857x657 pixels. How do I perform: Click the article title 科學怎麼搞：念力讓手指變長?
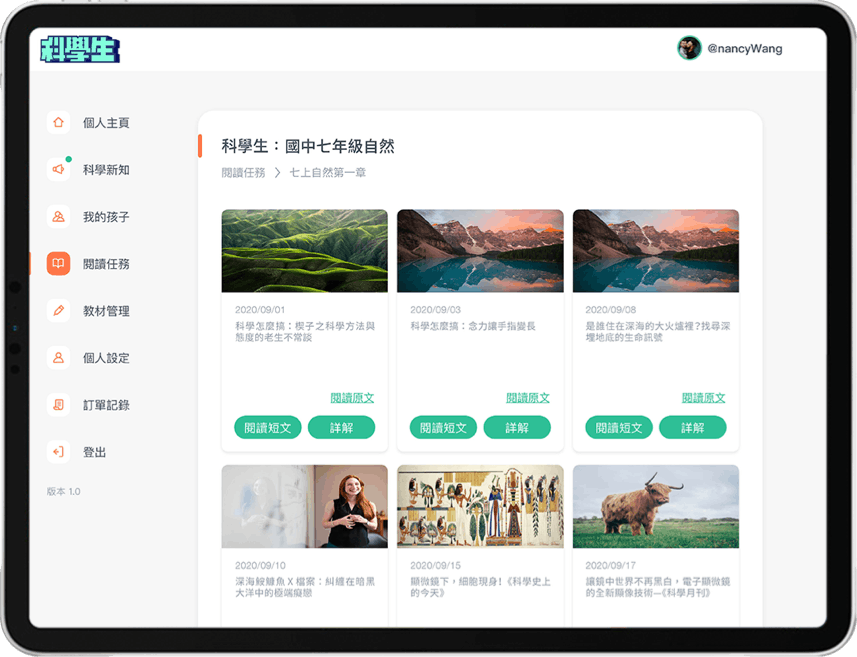click(473, 326)
